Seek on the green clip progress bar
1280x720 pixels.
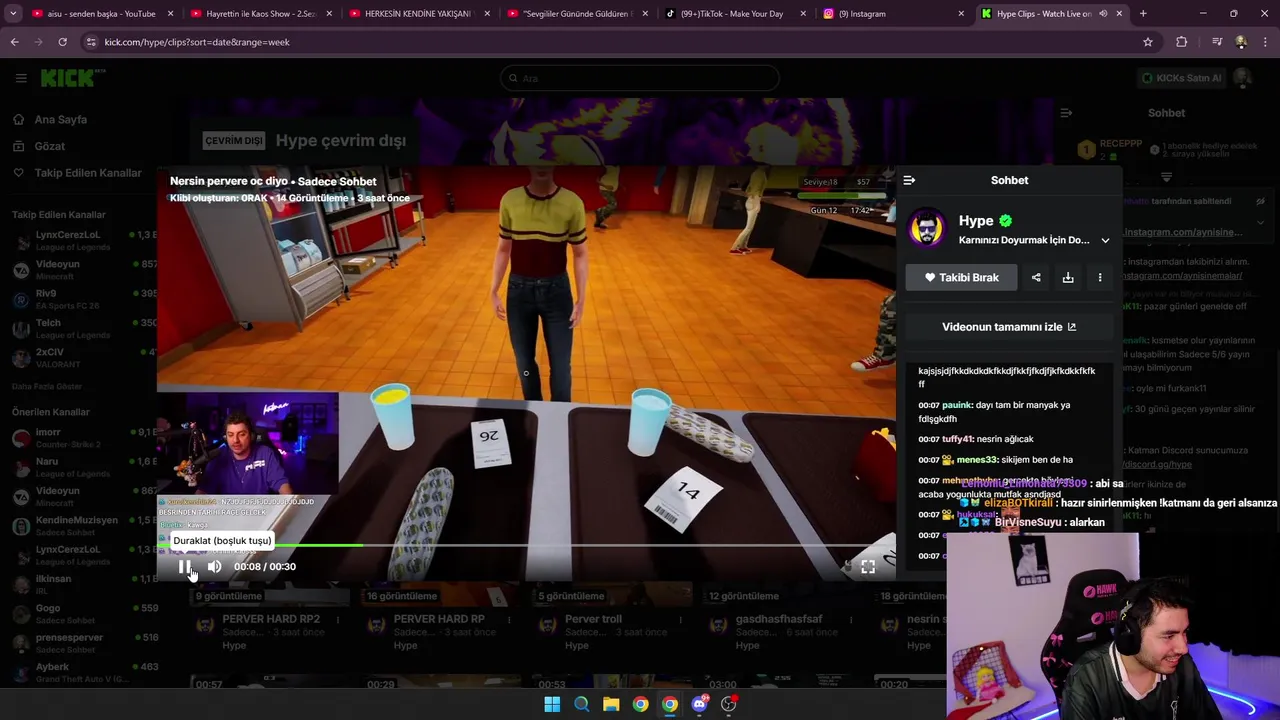tap(526, 546)
